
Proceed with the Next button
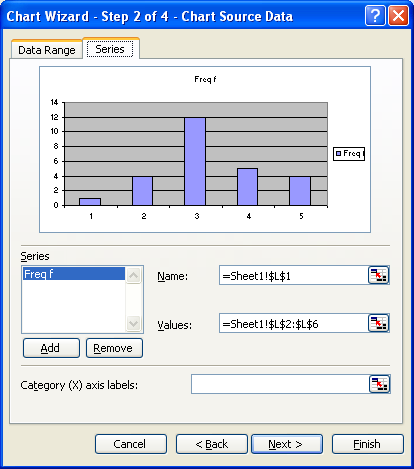click(287, 444)
